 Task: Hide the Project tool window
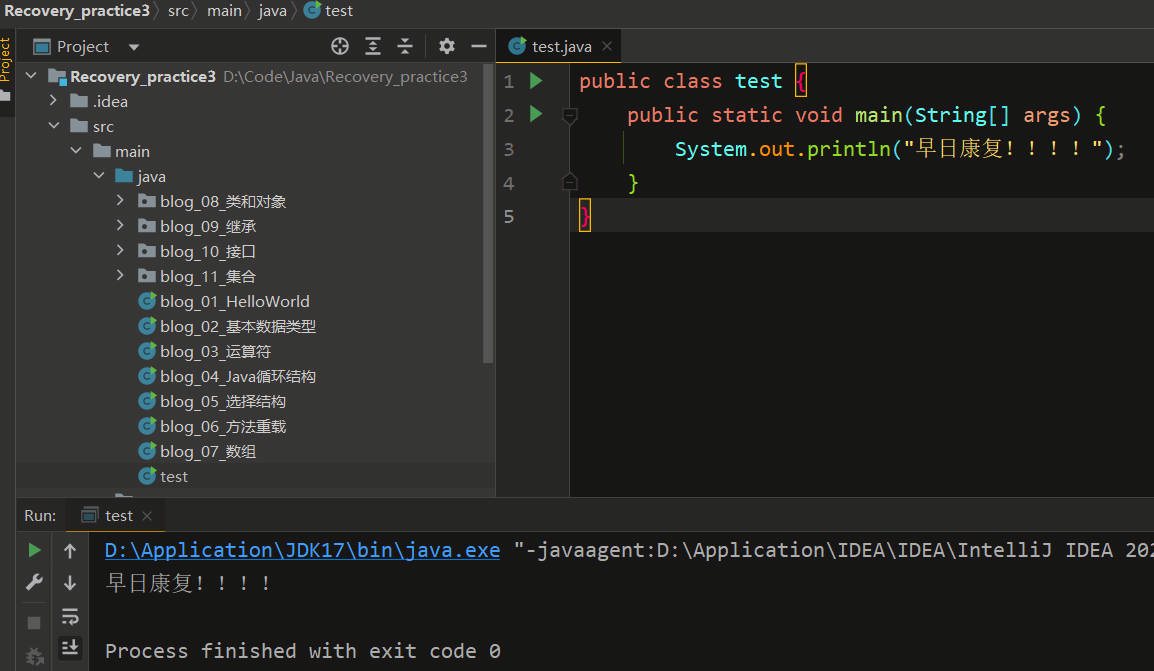(x=478, y=46)
